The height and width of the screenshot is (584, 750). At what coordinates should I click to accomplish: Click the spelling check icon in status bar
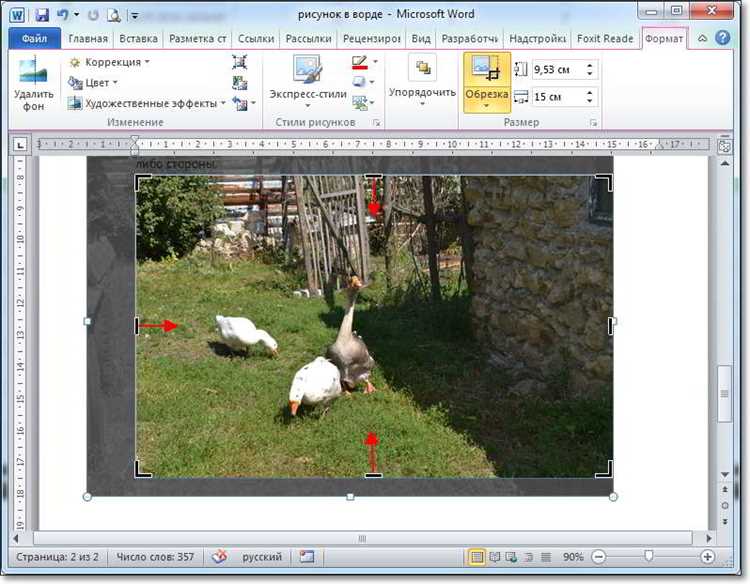pyautogui.click(x=220, y=557)
